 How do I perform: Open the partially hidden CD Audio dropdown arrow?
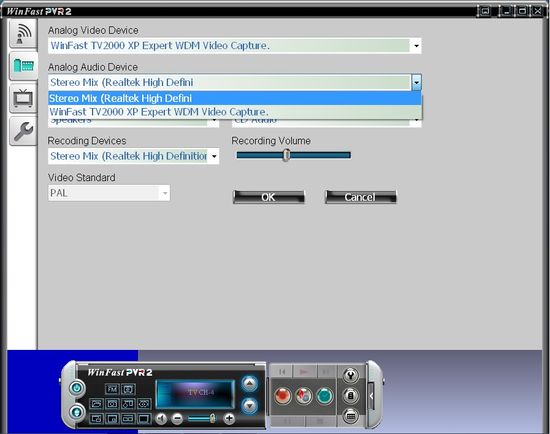pos(416,121)
